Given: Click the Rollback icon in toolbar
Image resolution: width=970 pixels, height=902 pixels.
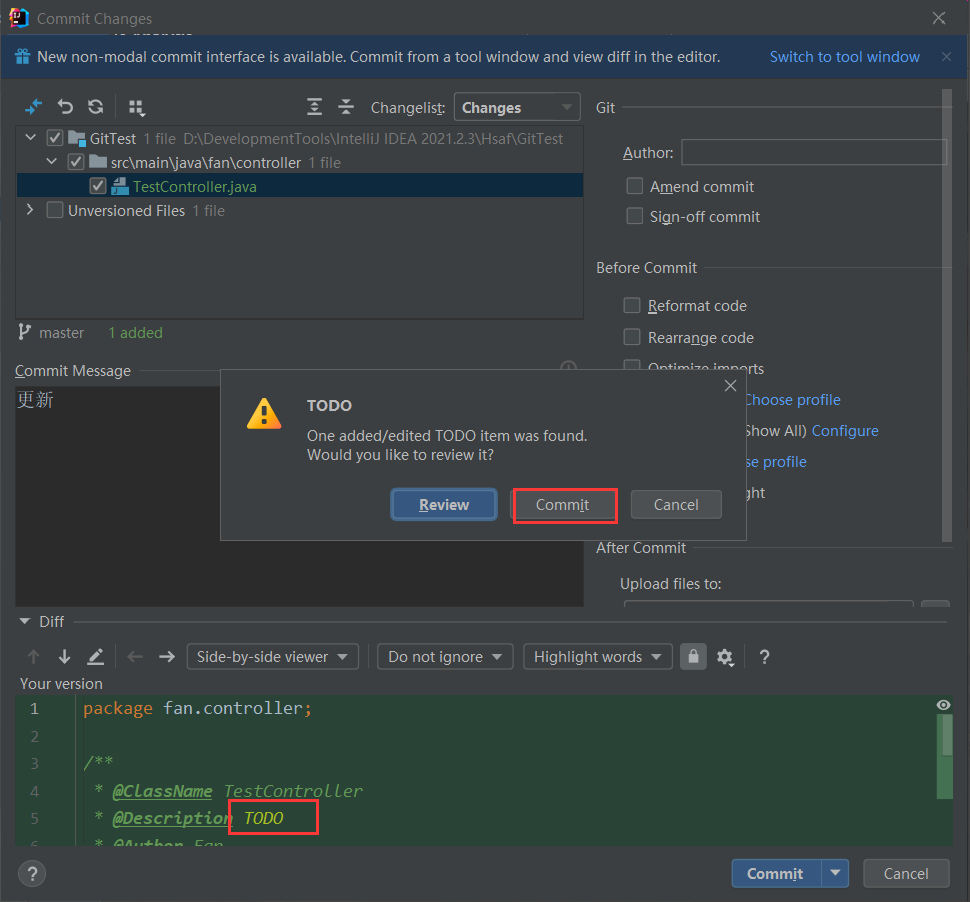Looking at the screenshot, I should [65, 107].
